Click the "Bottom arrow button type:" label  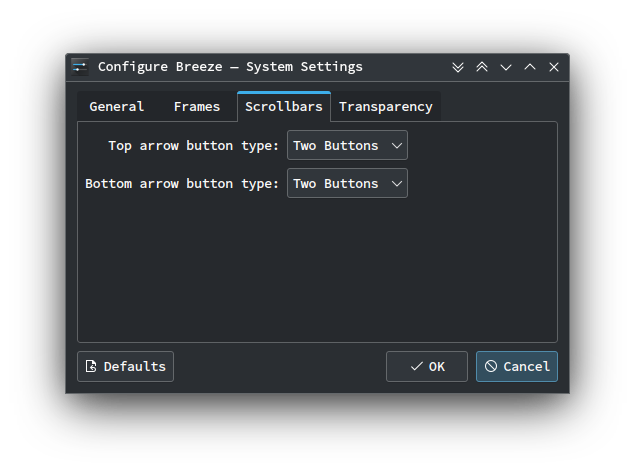click(182, 183)
